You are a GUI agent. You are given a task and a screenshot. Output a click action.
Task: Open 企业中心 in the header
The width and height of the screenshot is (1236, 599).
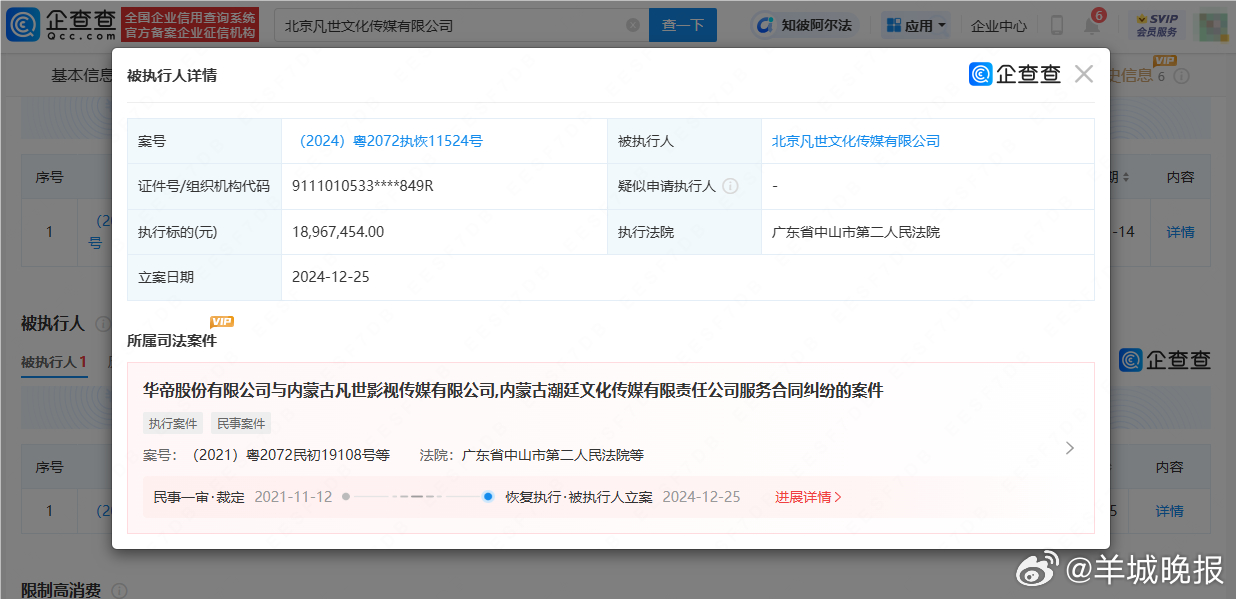pyautogui.click(x=999, y=25)
